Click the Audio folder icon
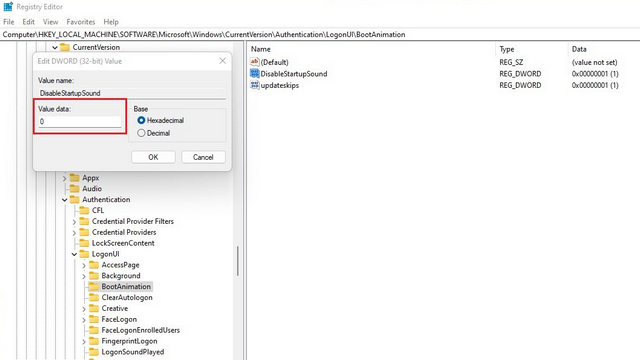This screenshot has height=360, width=640. 74,189
